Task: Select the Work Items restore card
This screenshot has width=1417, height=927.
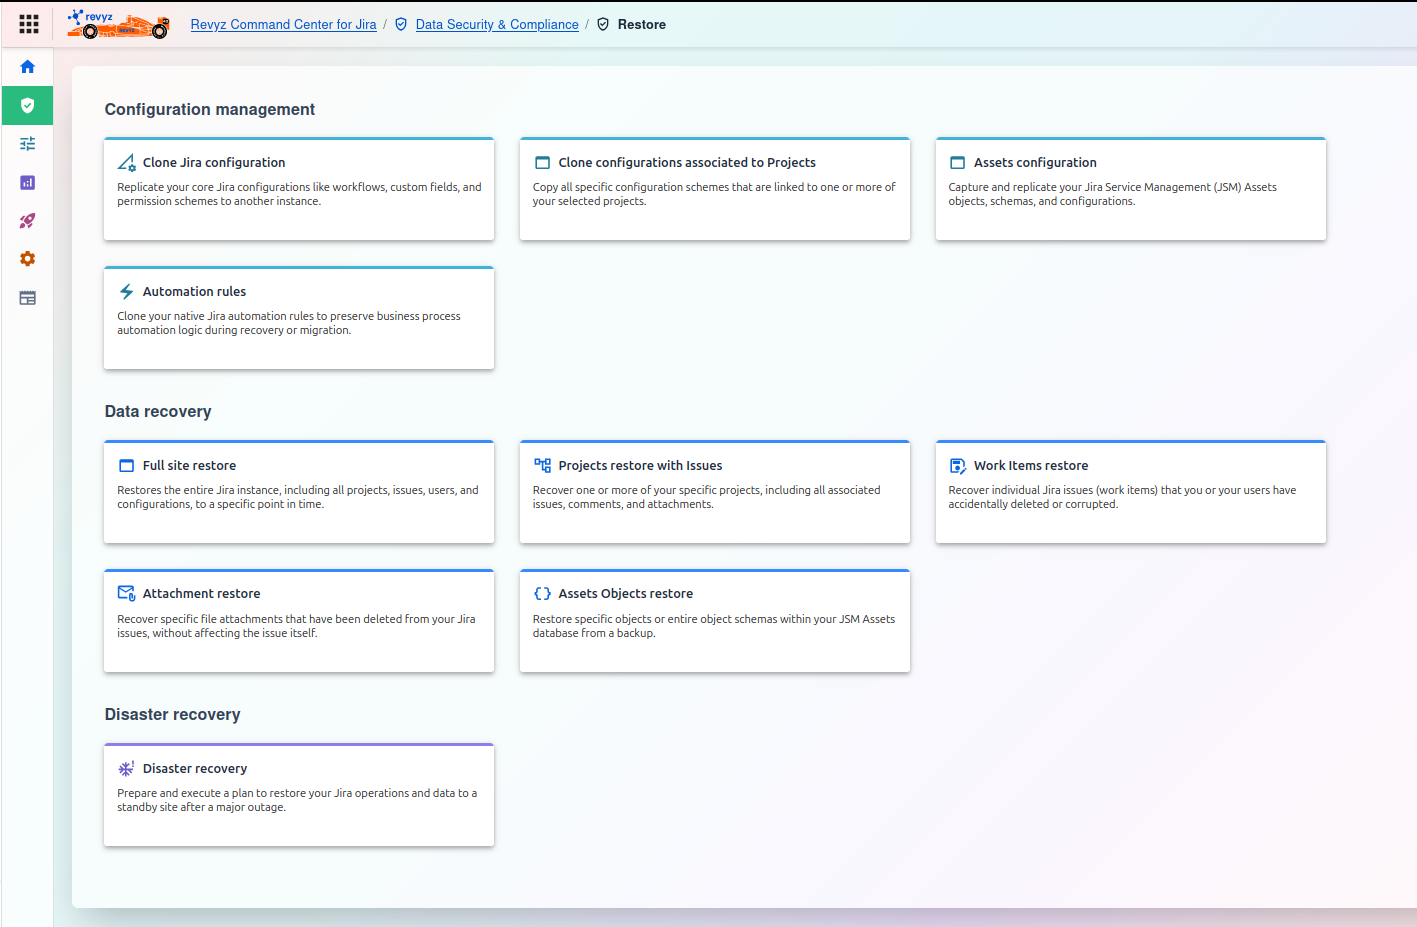Action: [1130, 492]
